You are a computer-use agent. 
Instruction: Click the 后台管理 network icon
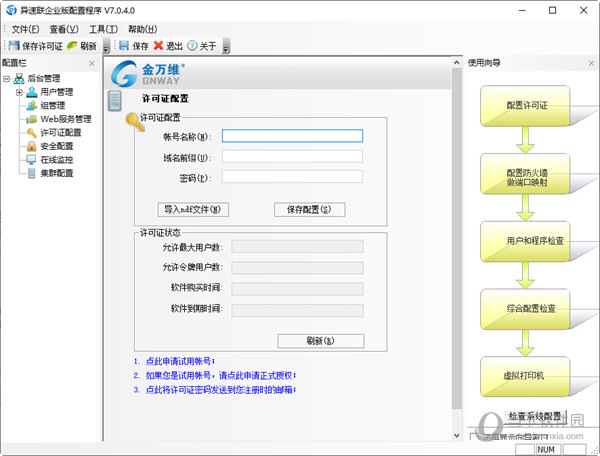(19, 79)
